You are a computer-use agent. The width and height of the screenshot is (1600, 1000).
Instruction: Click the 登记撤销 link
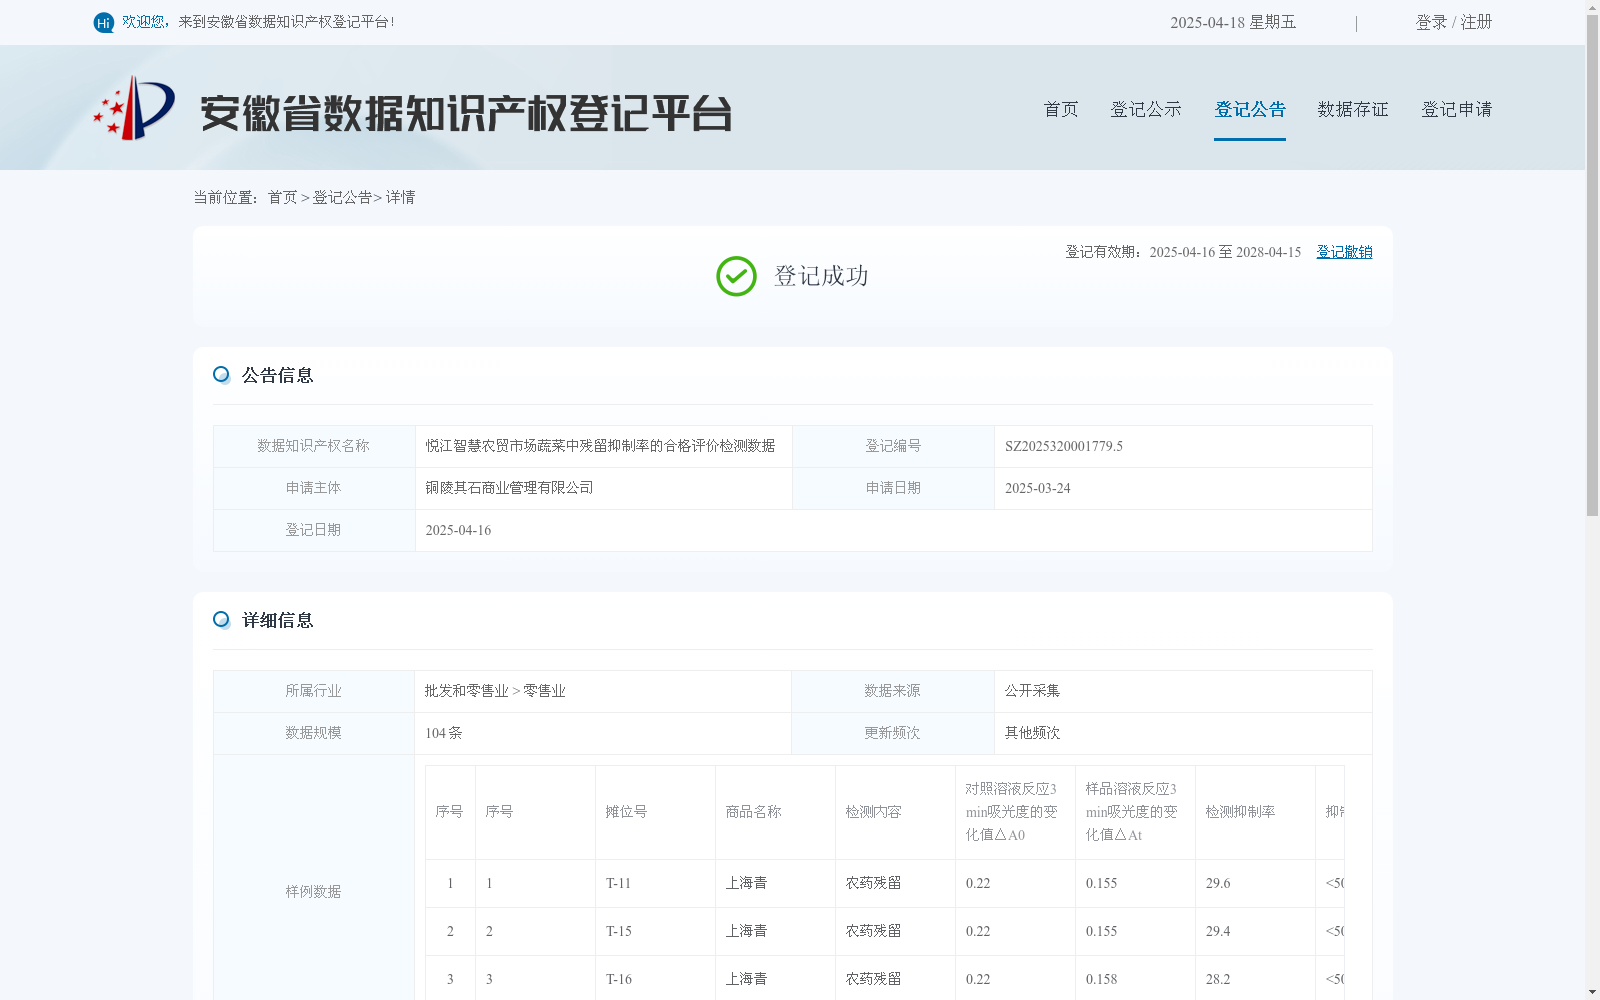pyautogui.click(x=1344, y=252)
